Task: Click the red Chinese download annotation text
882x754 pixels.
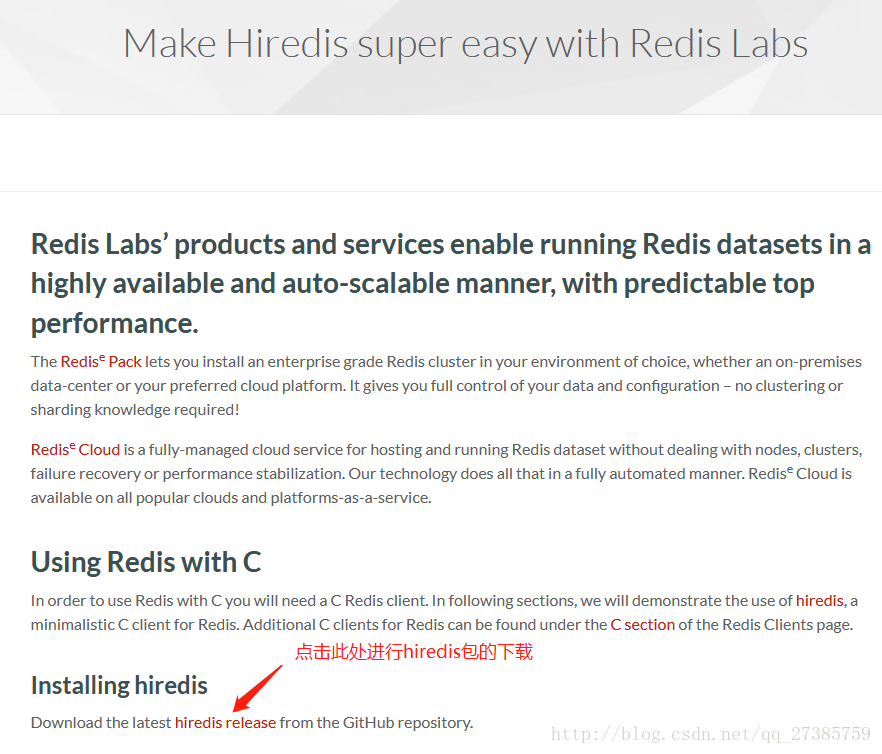Action: (x=414, y=652)
